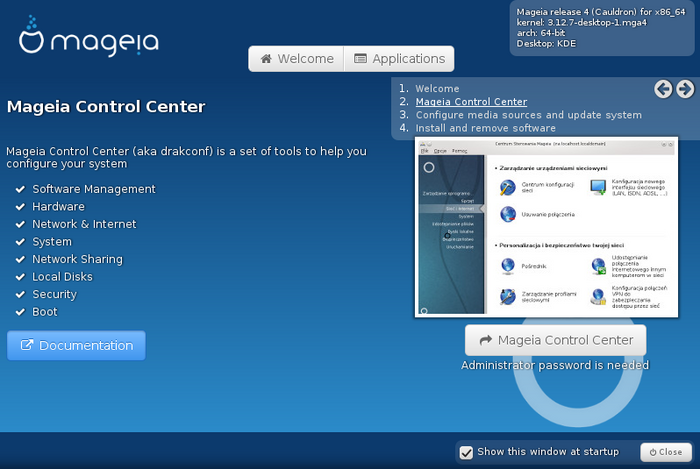Click the 'Network Sharing' list item

click(x=77, y=259)
